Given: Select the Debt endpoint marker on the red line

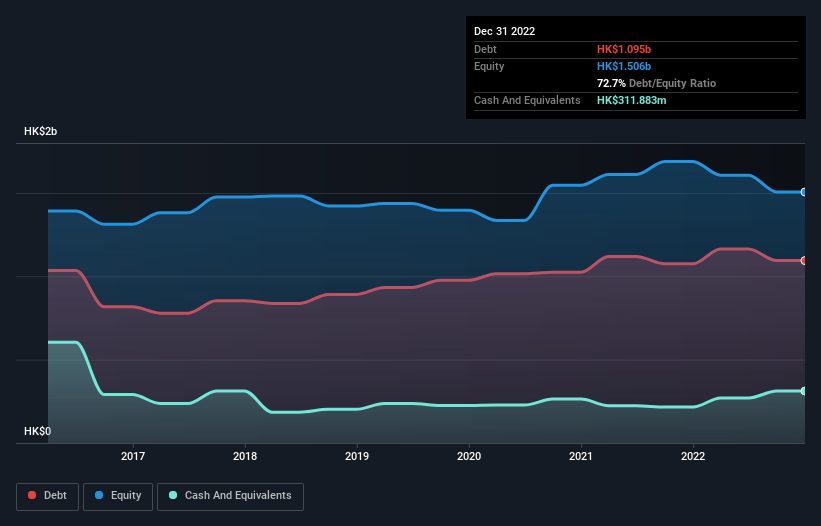Looking at the screenshot, I should [804, 261].
